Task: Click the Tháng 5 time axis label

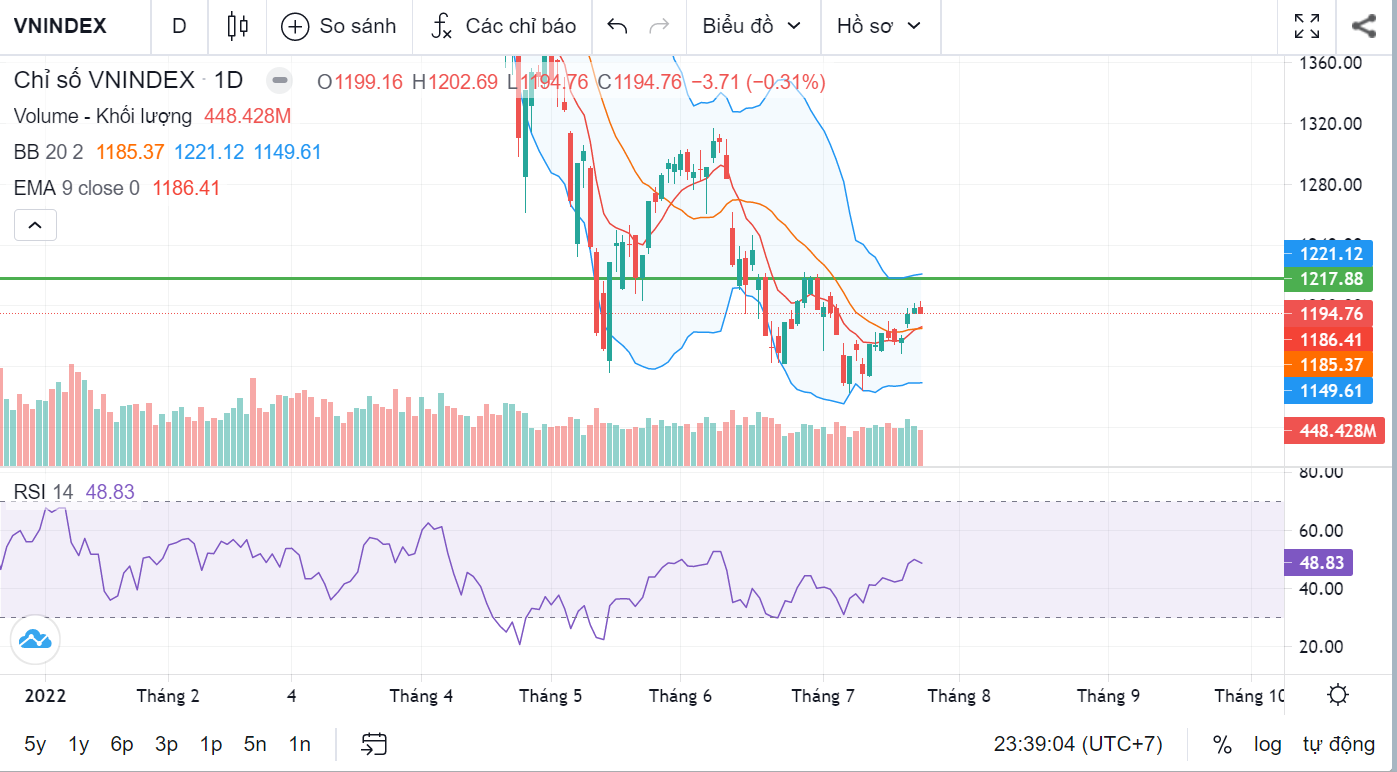Action: point(550,695)
